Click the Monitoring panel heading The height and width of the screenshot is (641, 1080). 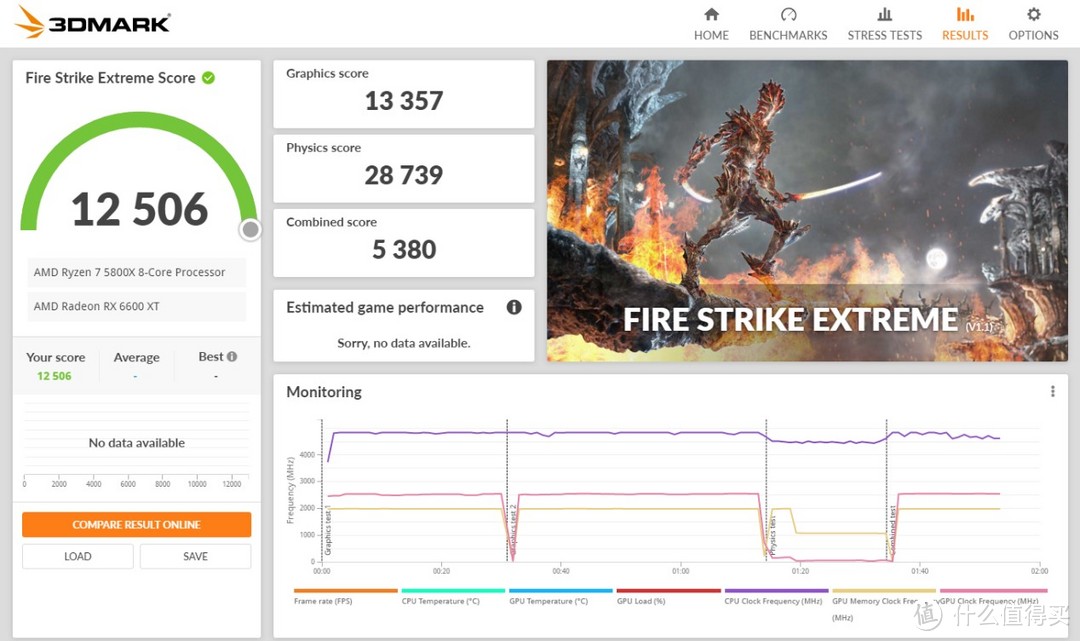point(324,392)
